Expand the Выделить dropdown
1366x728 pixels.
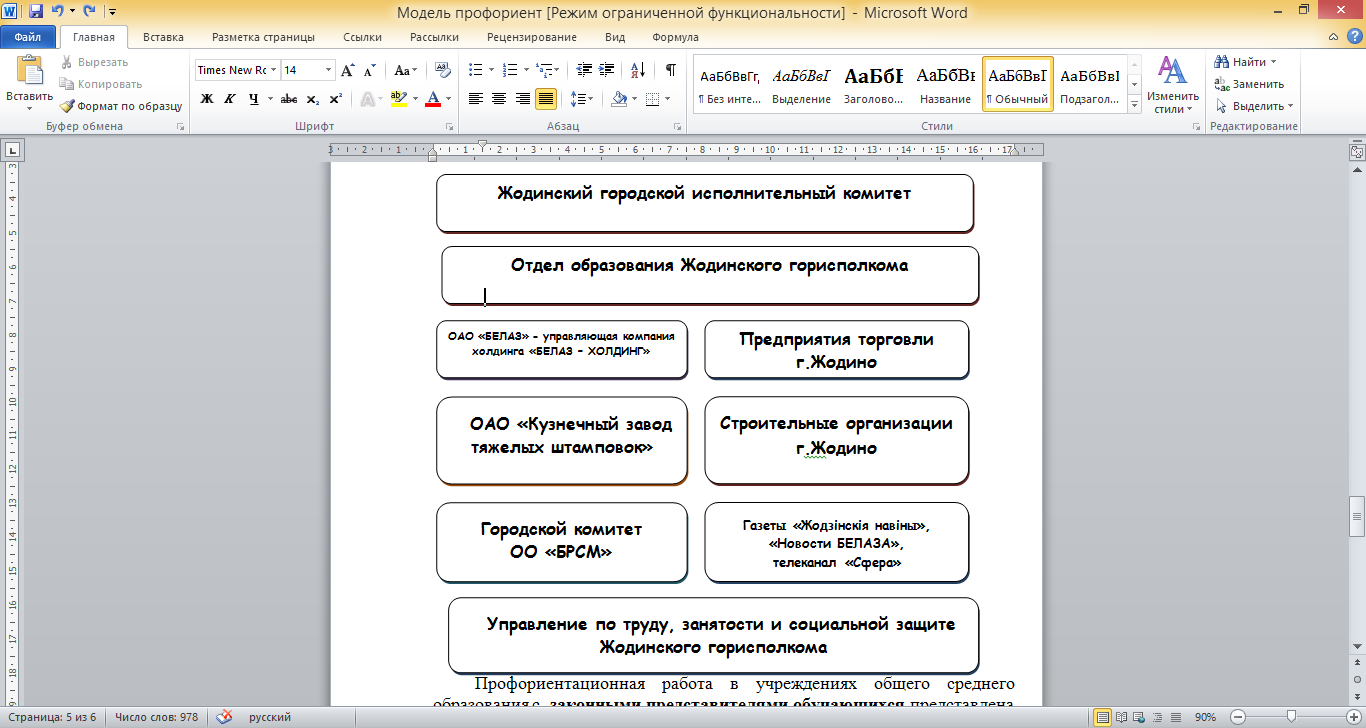coord(1254,106)
